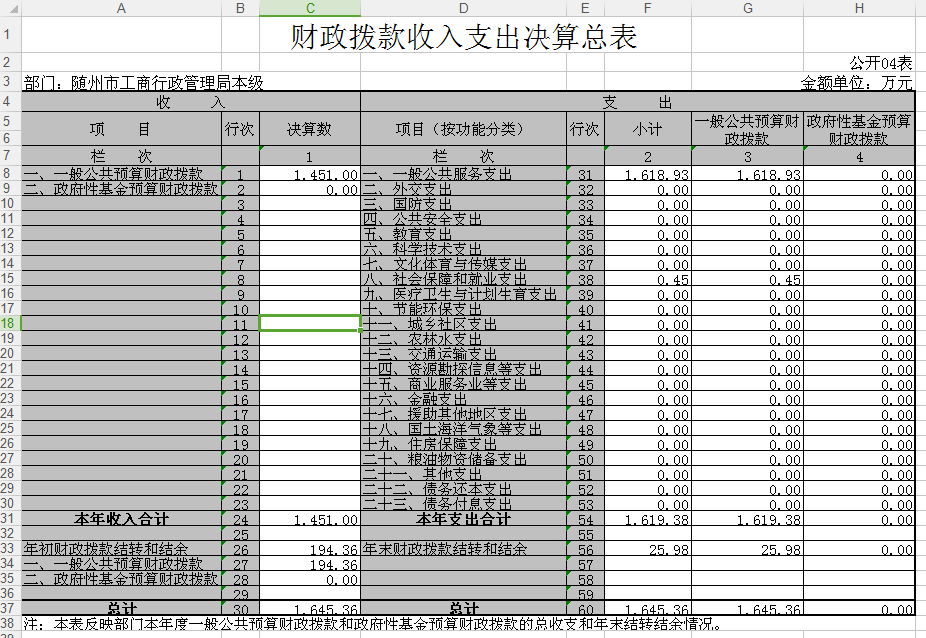
Task: Click the title cell 财政拨款收入支出决算总表
Action: click(464, 37)
